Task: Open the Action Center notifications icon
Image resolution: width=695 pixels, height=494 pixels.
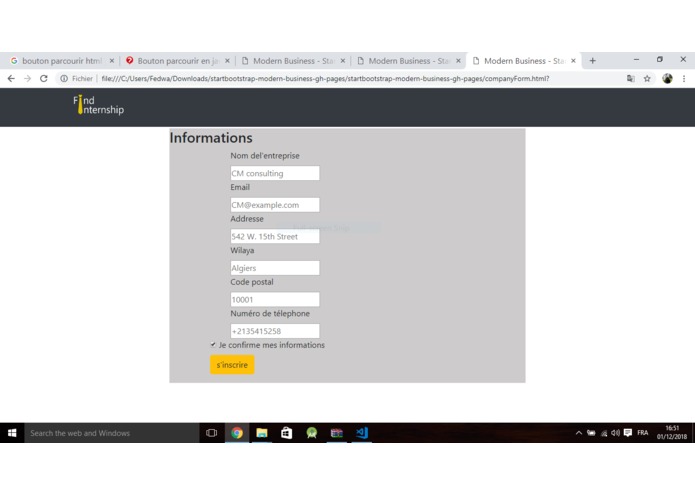Action: click(x=628, y=433)
